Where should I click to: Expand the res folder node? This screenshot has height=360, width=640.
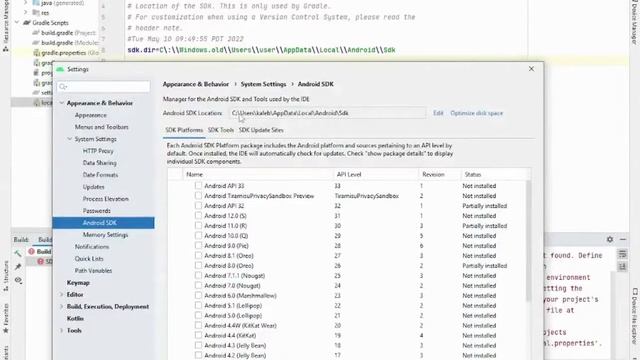pyautogui.click(x=25, y=13)
